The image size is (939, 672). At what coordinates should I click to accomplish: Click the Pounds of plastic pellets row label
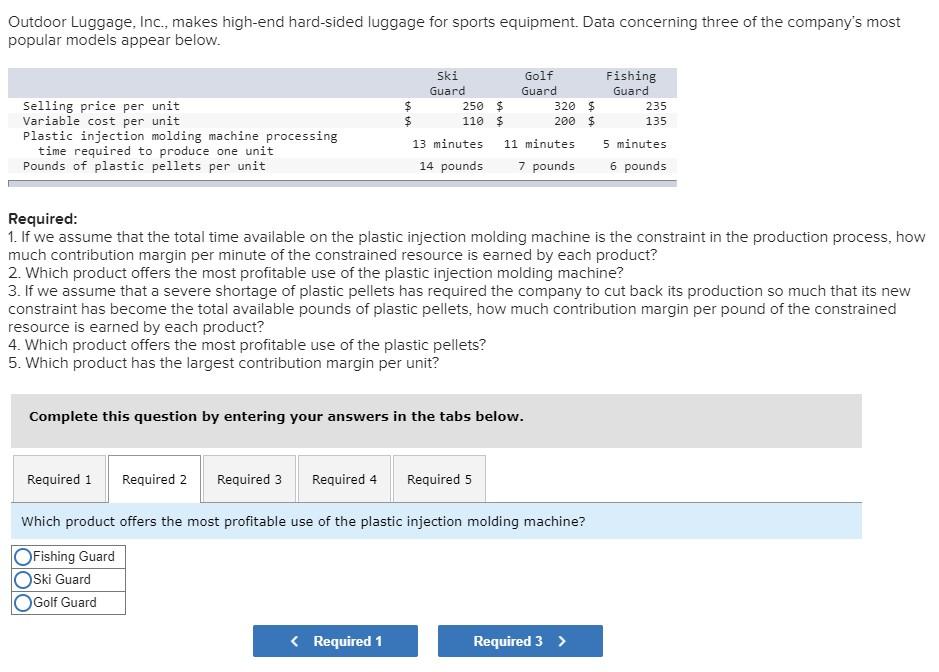tap(144, 166)
